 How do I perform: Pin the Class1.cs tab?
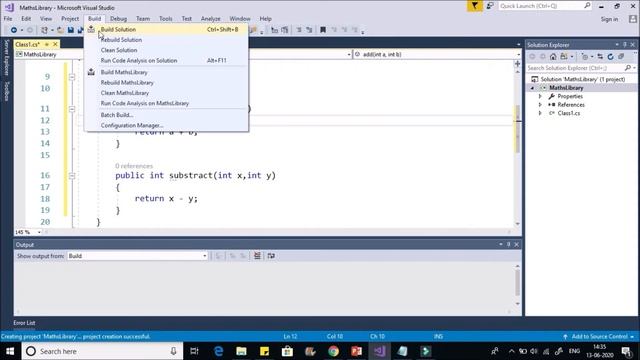click(47, 44)
